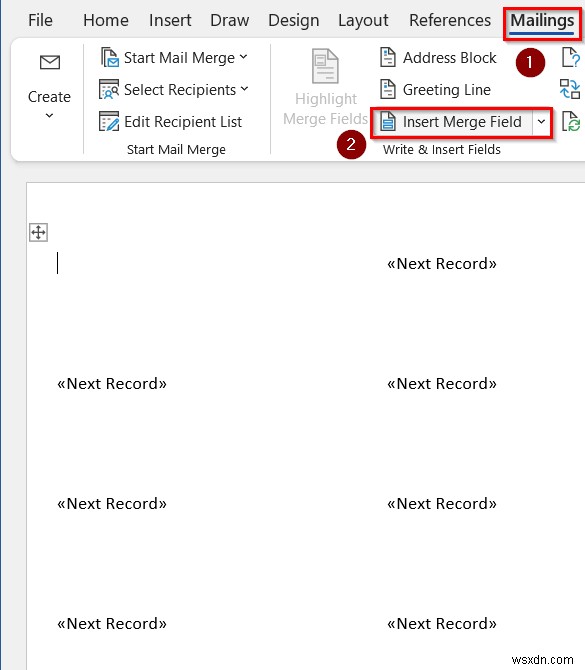Click Edit Recipient List icon

109,121
